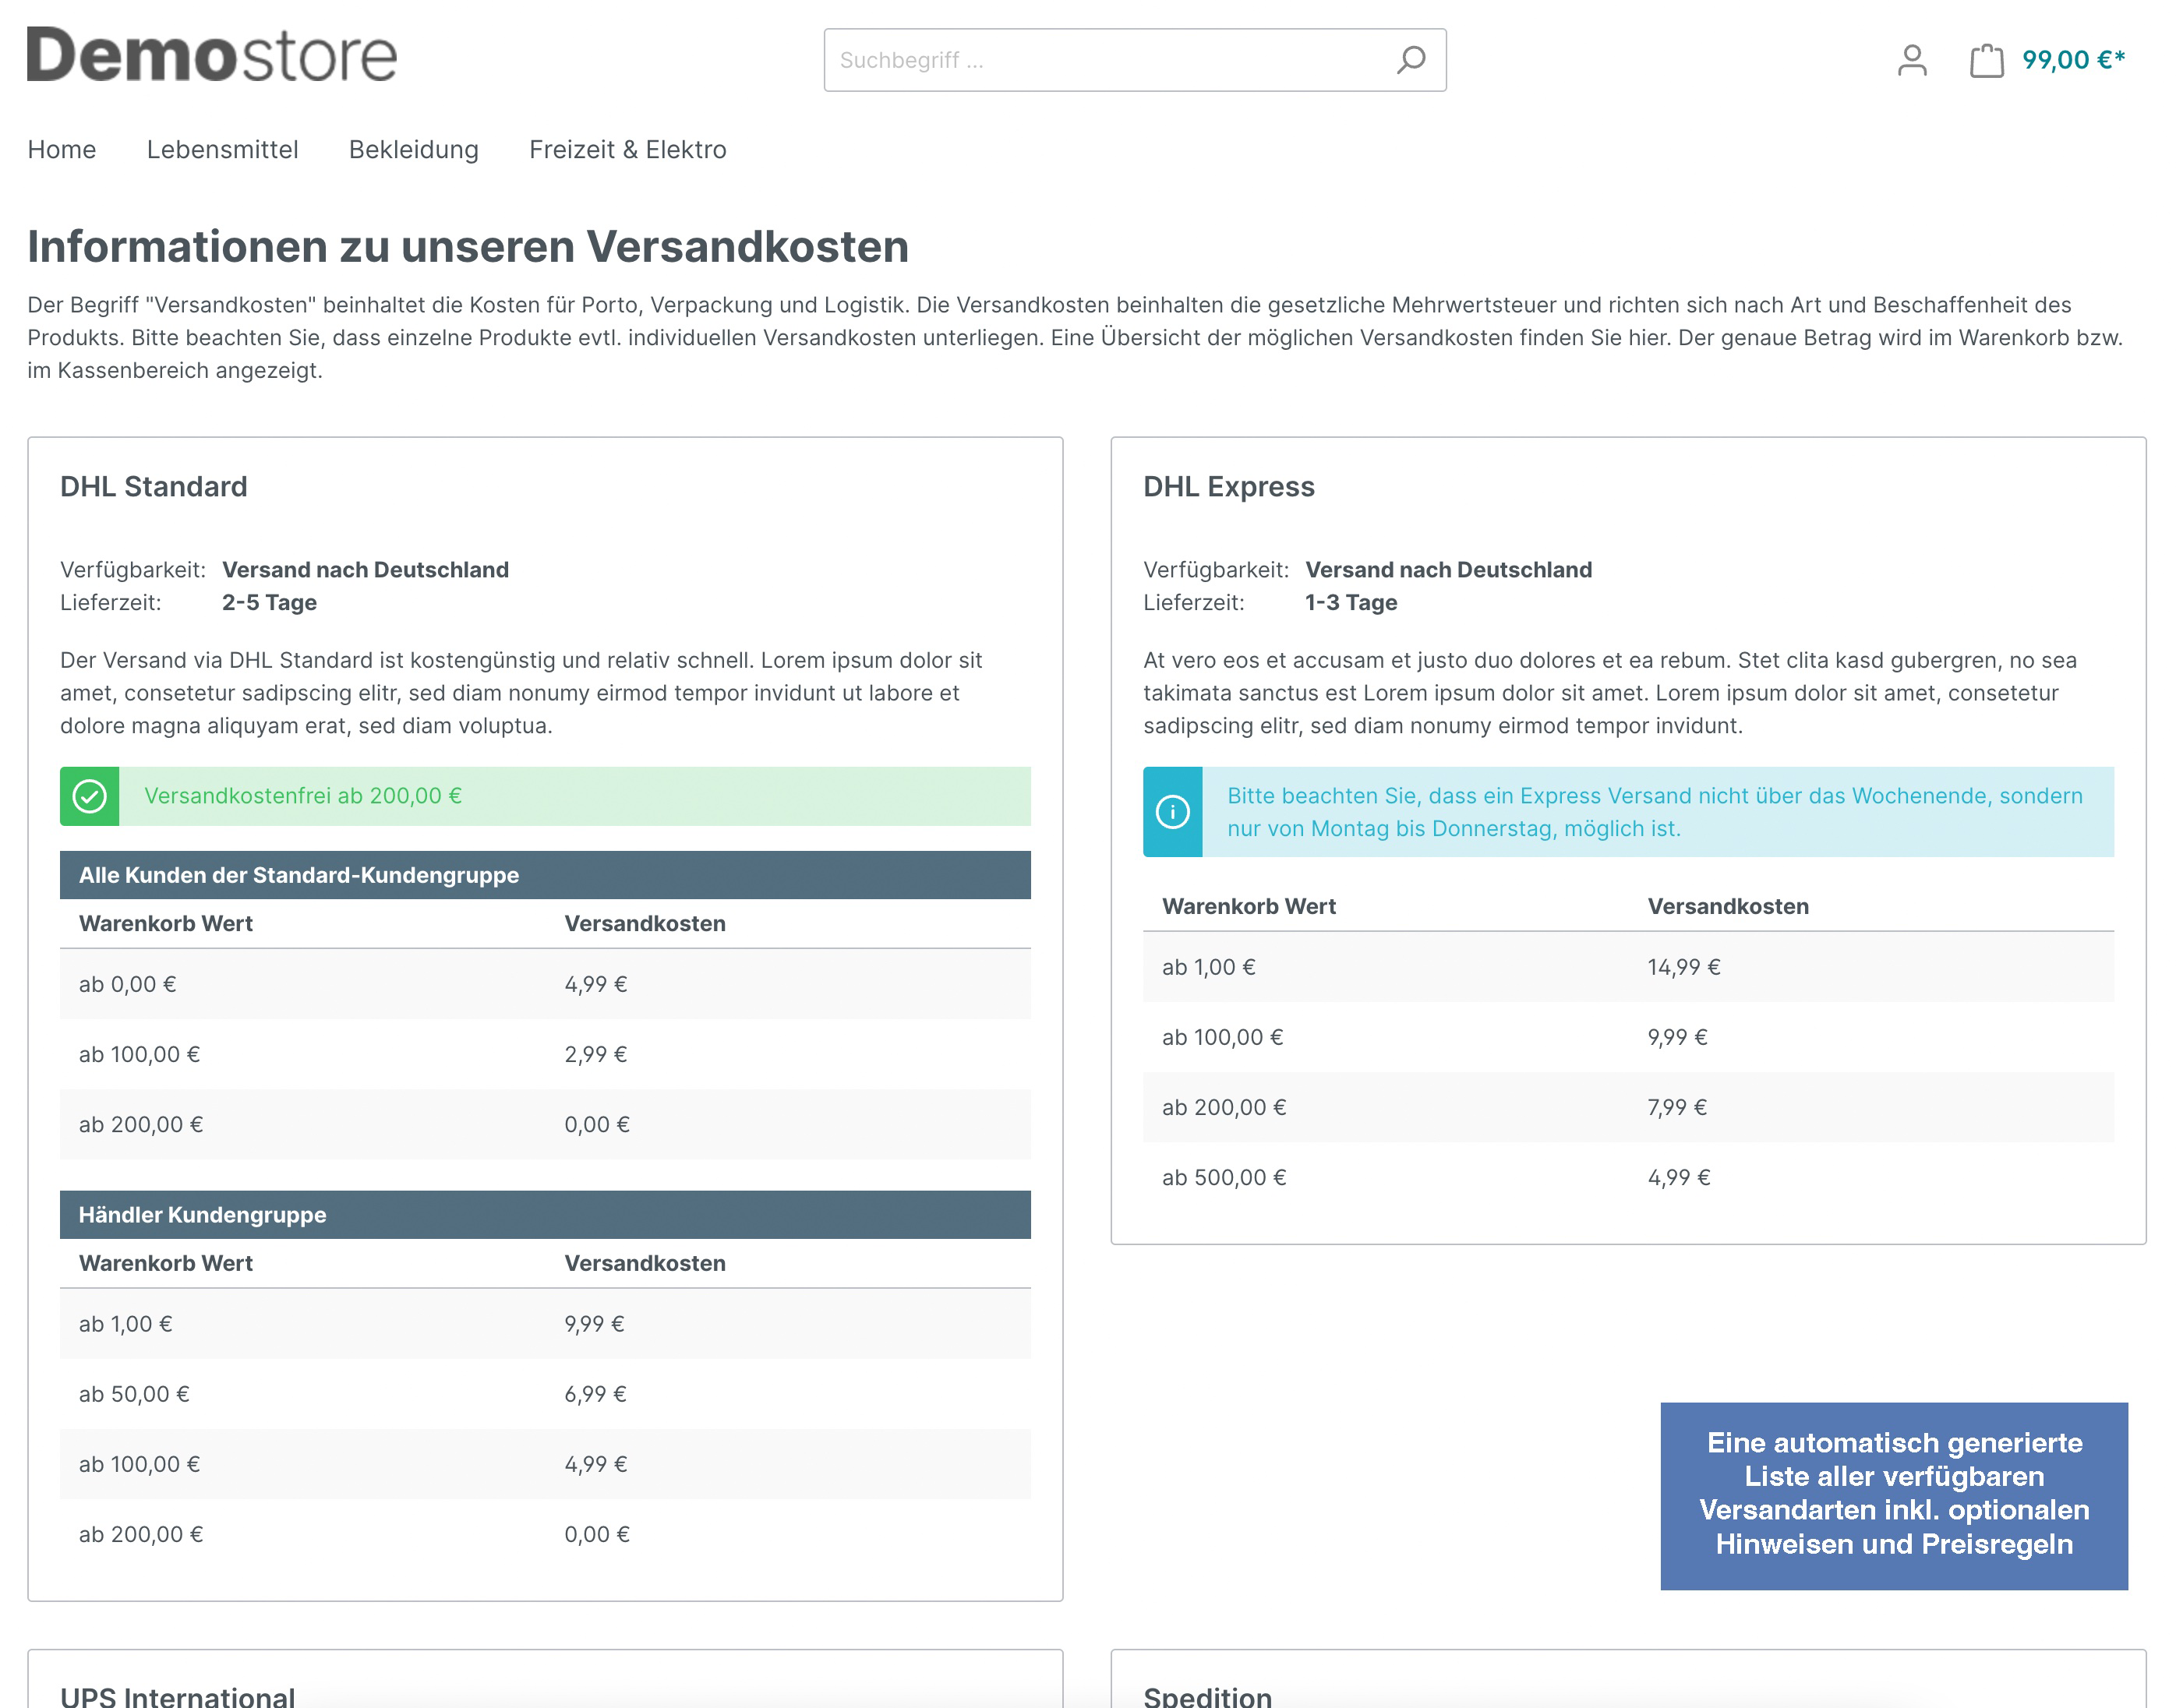Click the '6,99 €' shipping cost cell

coord(595,1394)
